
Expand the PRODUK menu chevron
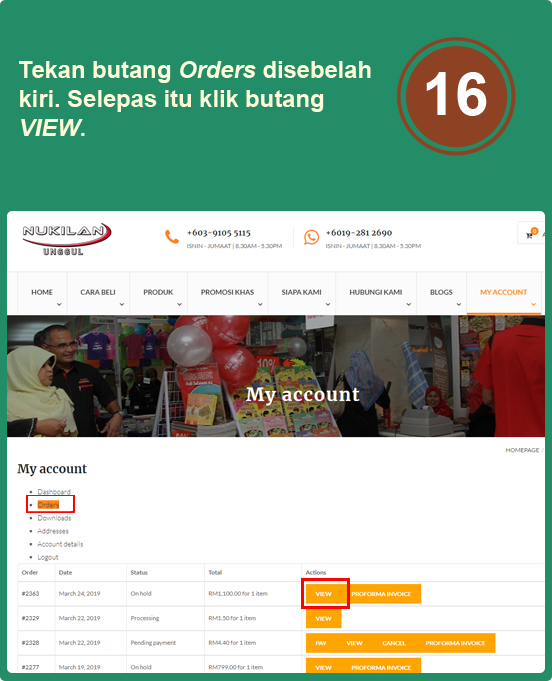tap(179, 304)
